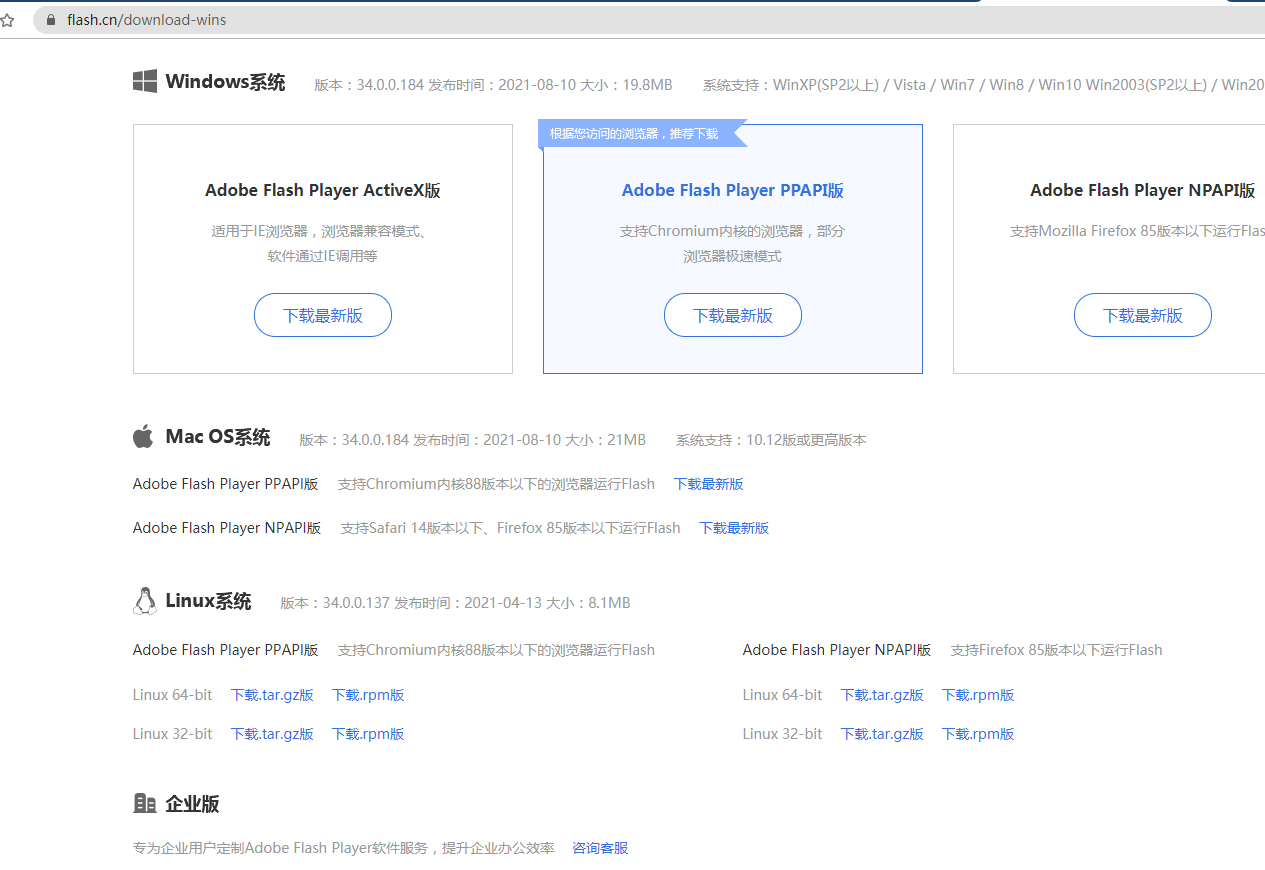Click the bookmark star icon in address bar

7,20
